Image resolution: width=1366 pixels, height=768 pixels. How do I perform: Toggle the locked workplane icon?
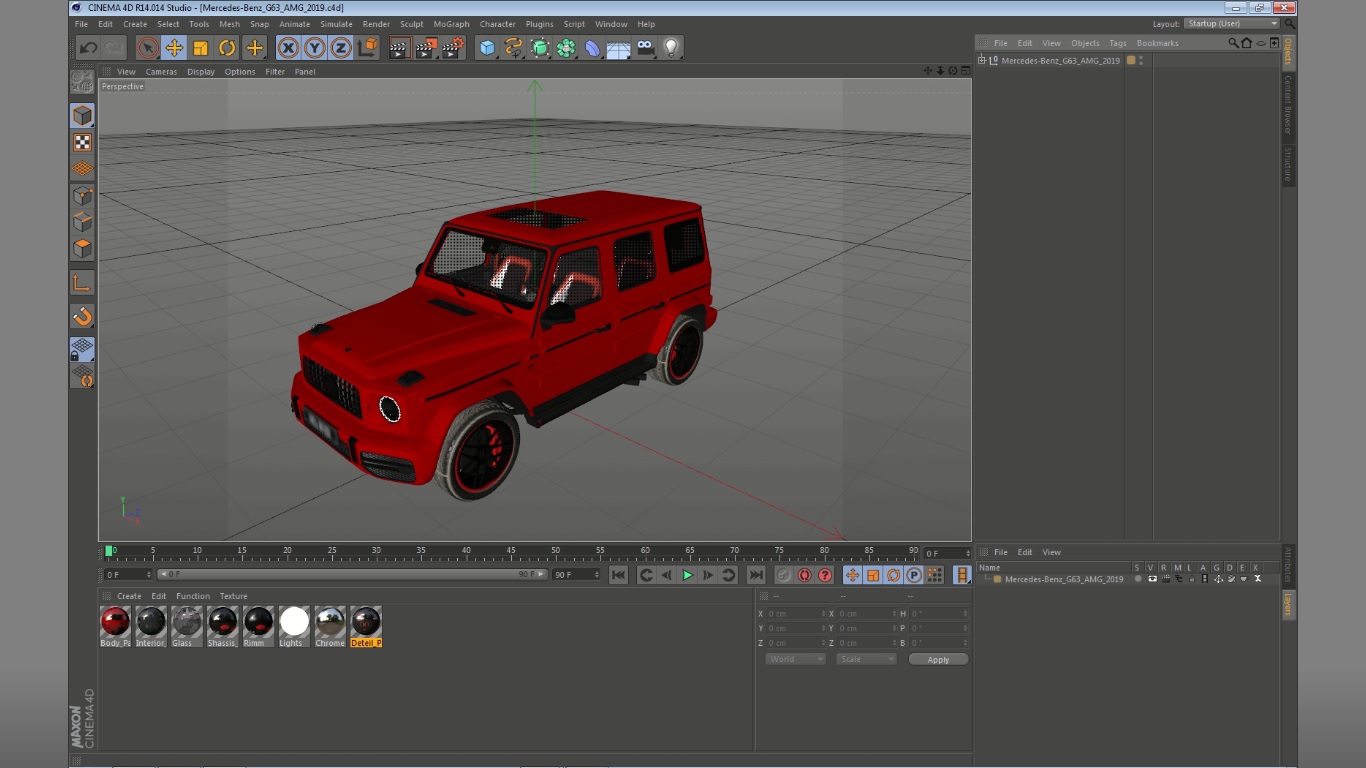click(82, 349)
